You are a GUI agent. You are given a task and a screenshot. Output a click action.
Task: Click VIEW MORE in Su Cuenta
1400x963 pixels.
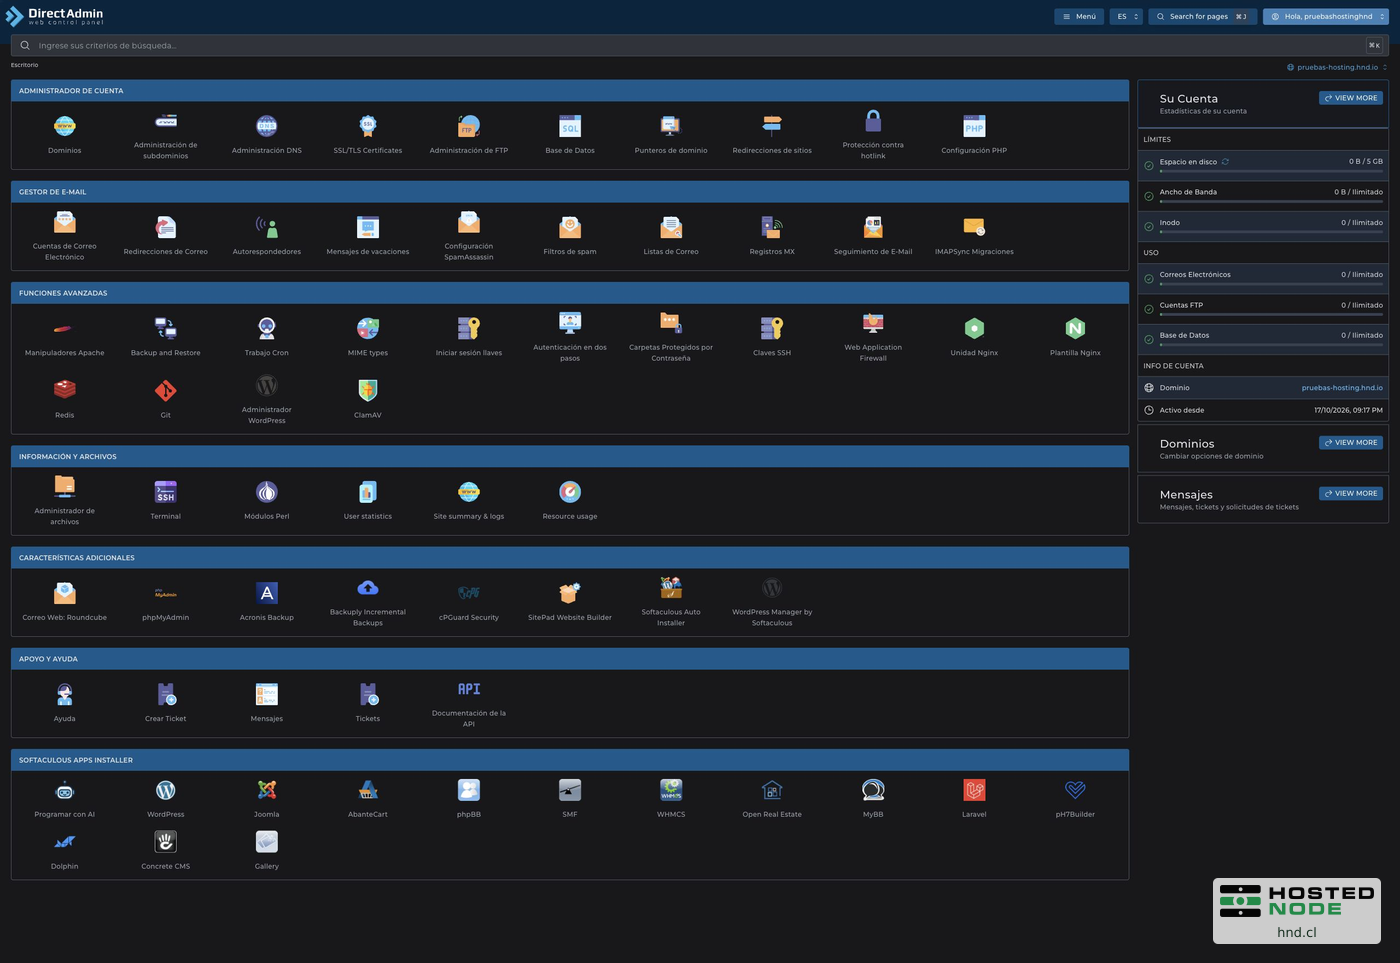coord(1351,98)
